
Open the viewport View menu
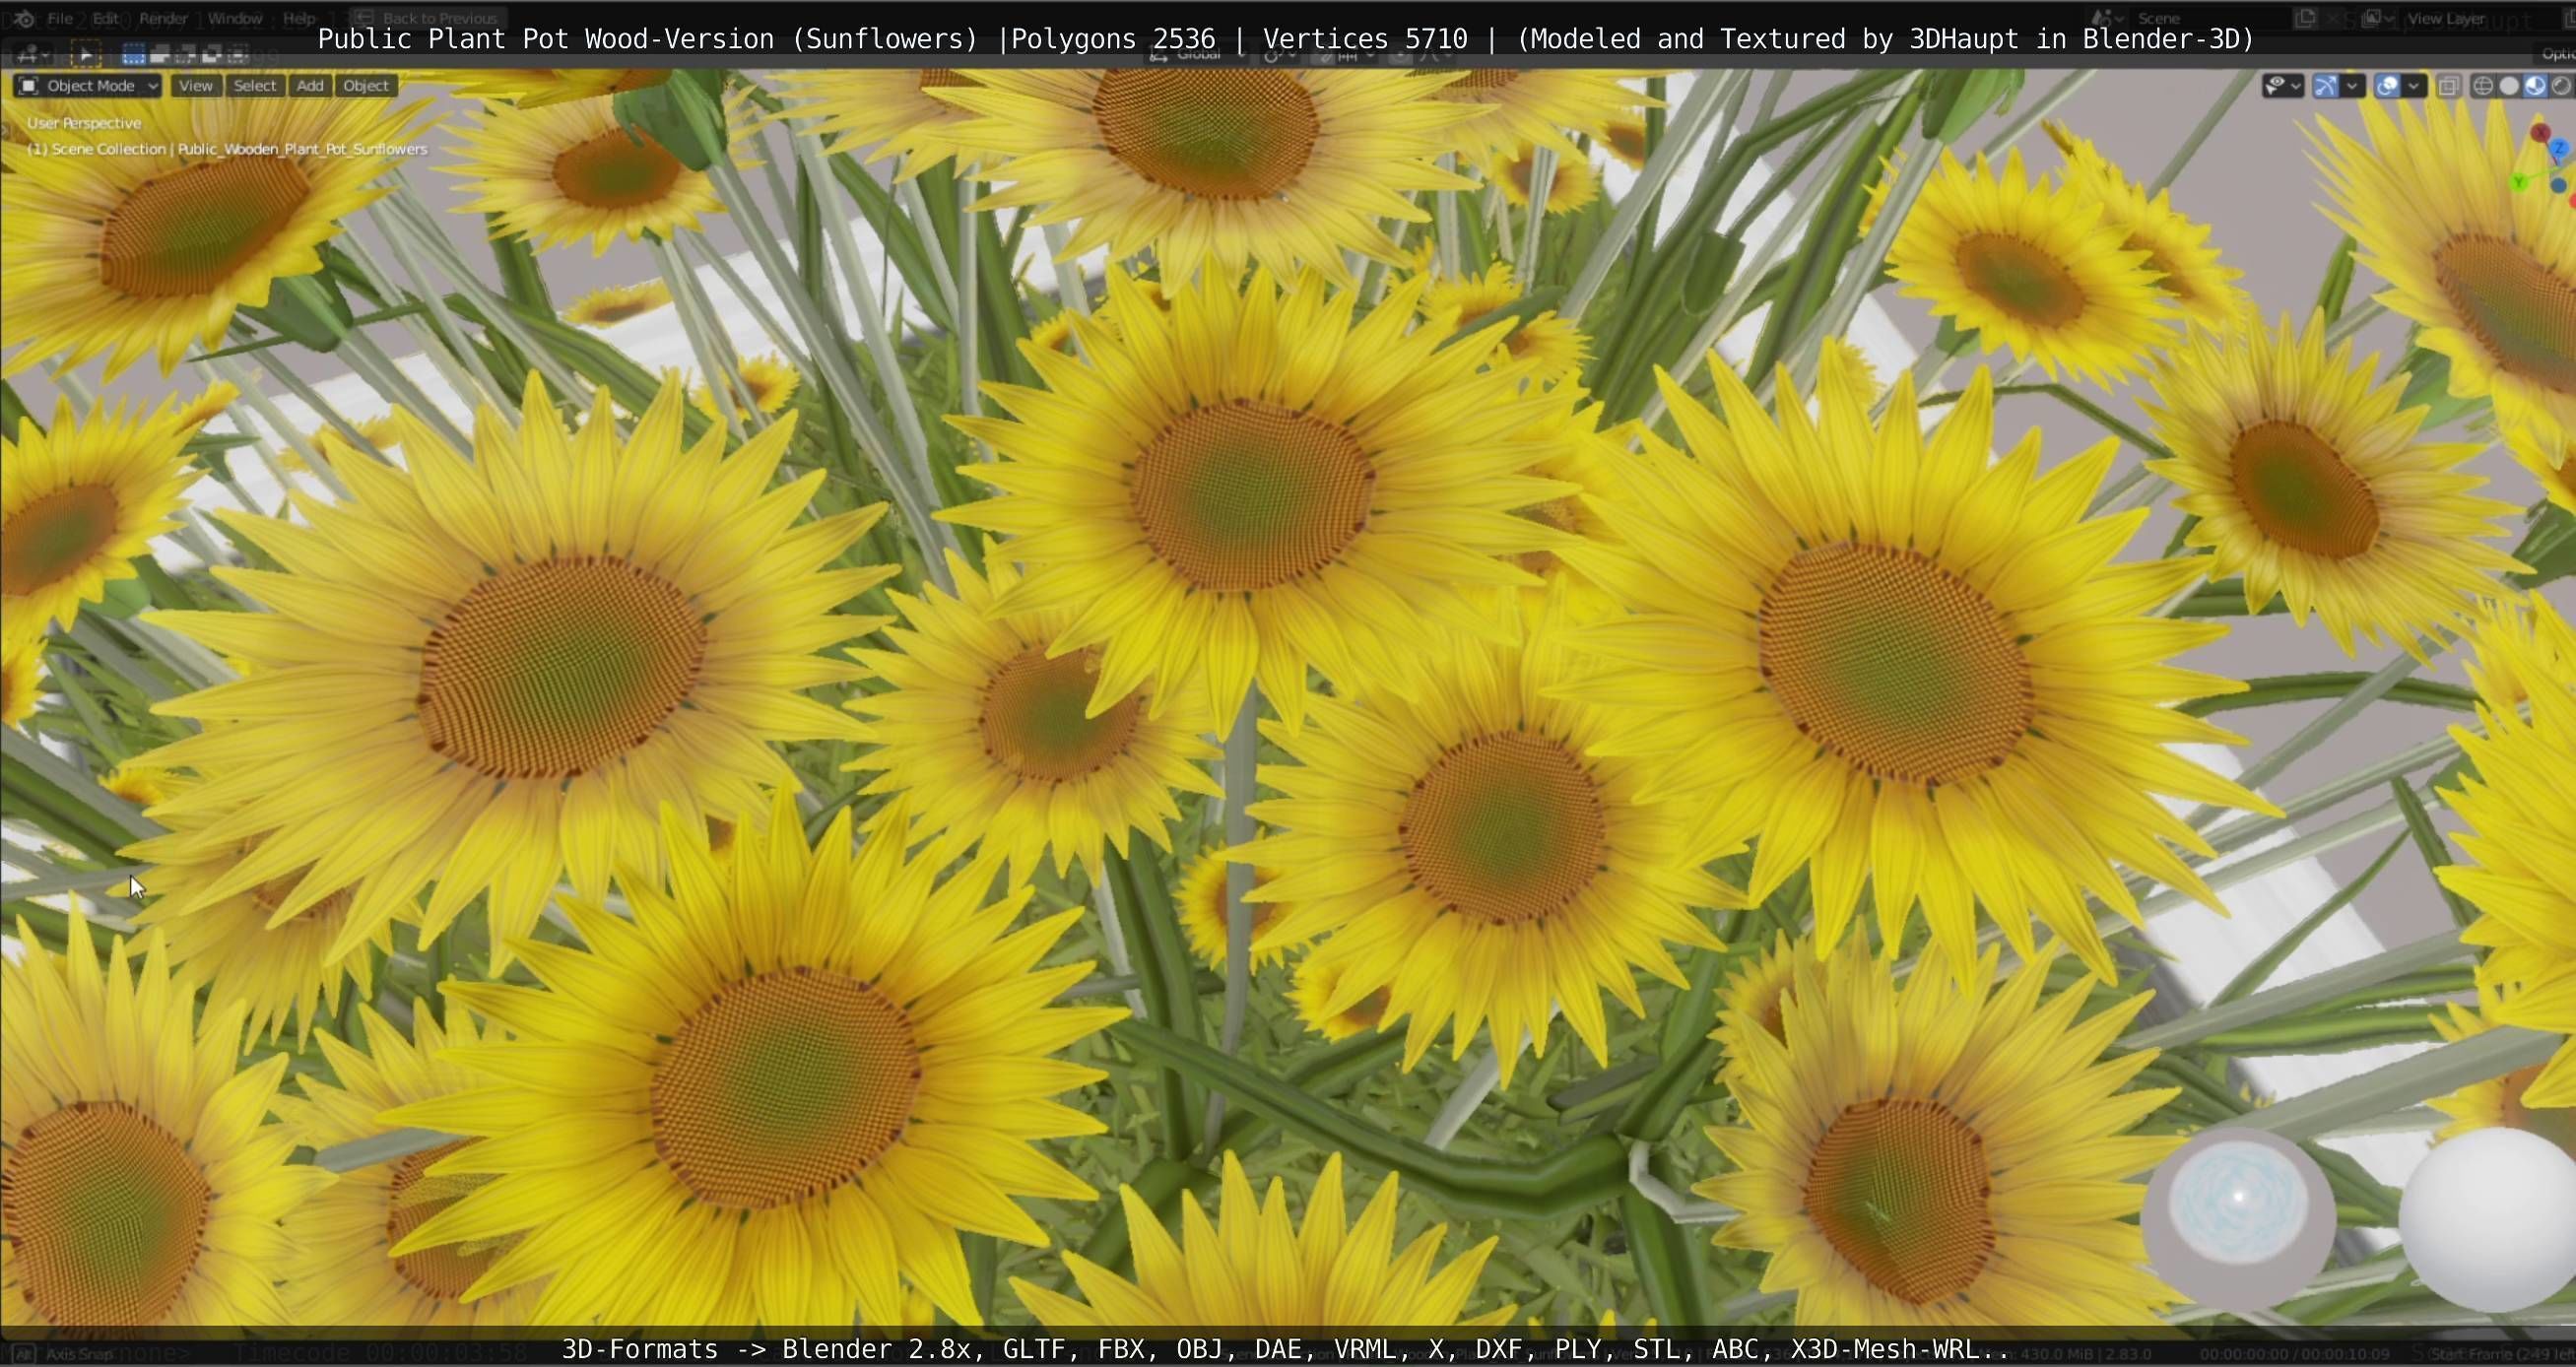tap(195, 86)
